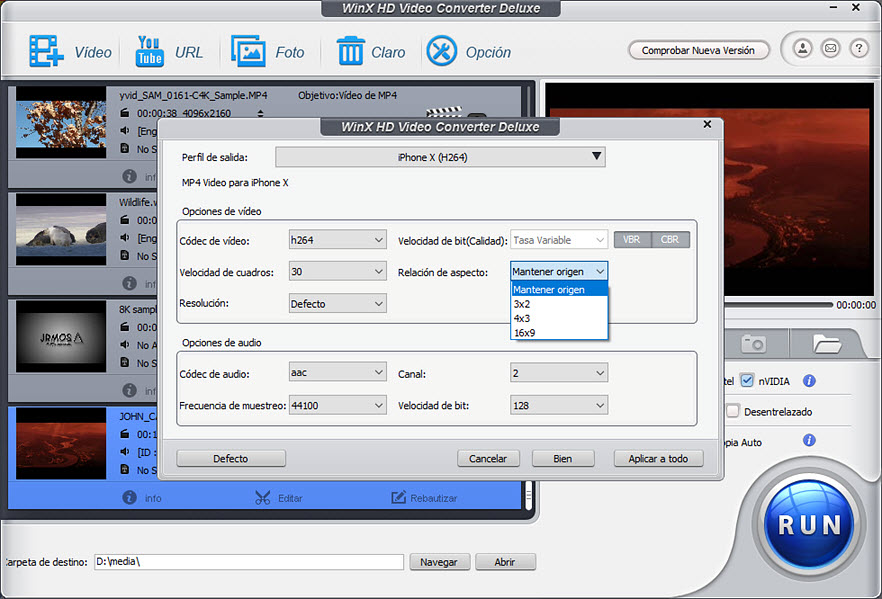Screen dimensions: 882x599
Task: Enable the Desentrelazado checkbox
Action: tap(733, 411)
